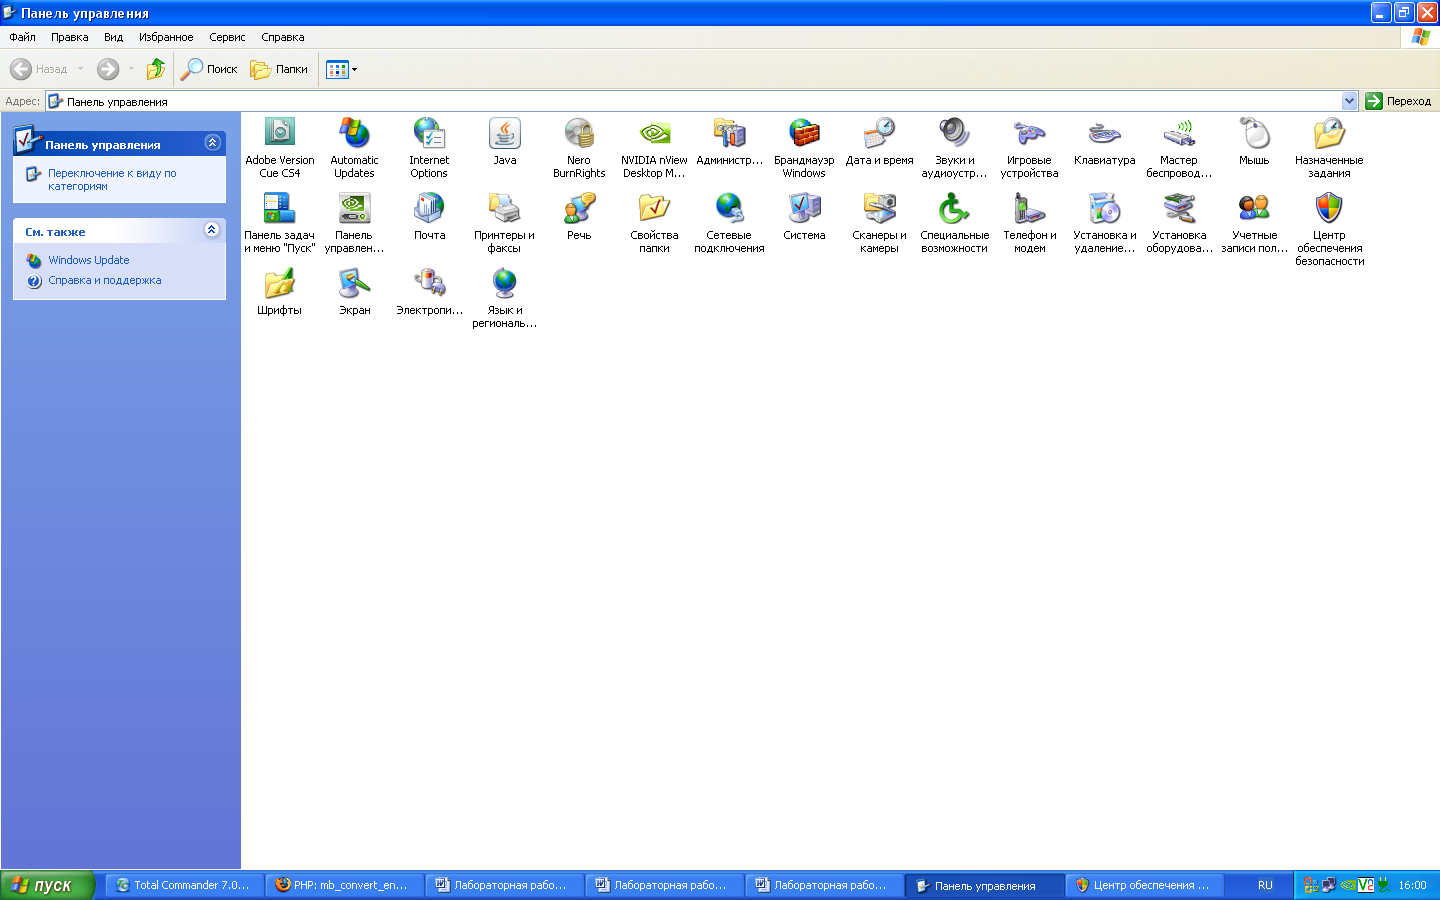
Task: Click Переключение к виду по категориям link
Action: pos(112,179)
